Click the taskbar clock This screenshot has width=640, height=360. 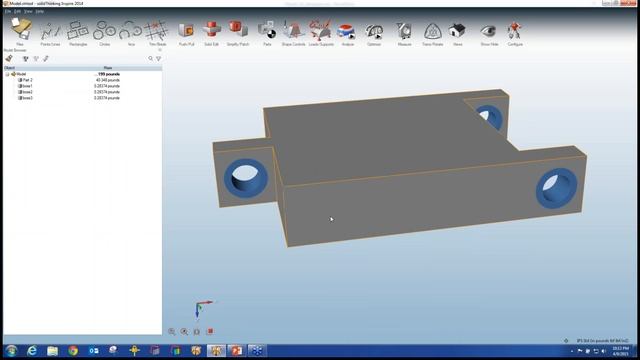[x=620, y=351]
